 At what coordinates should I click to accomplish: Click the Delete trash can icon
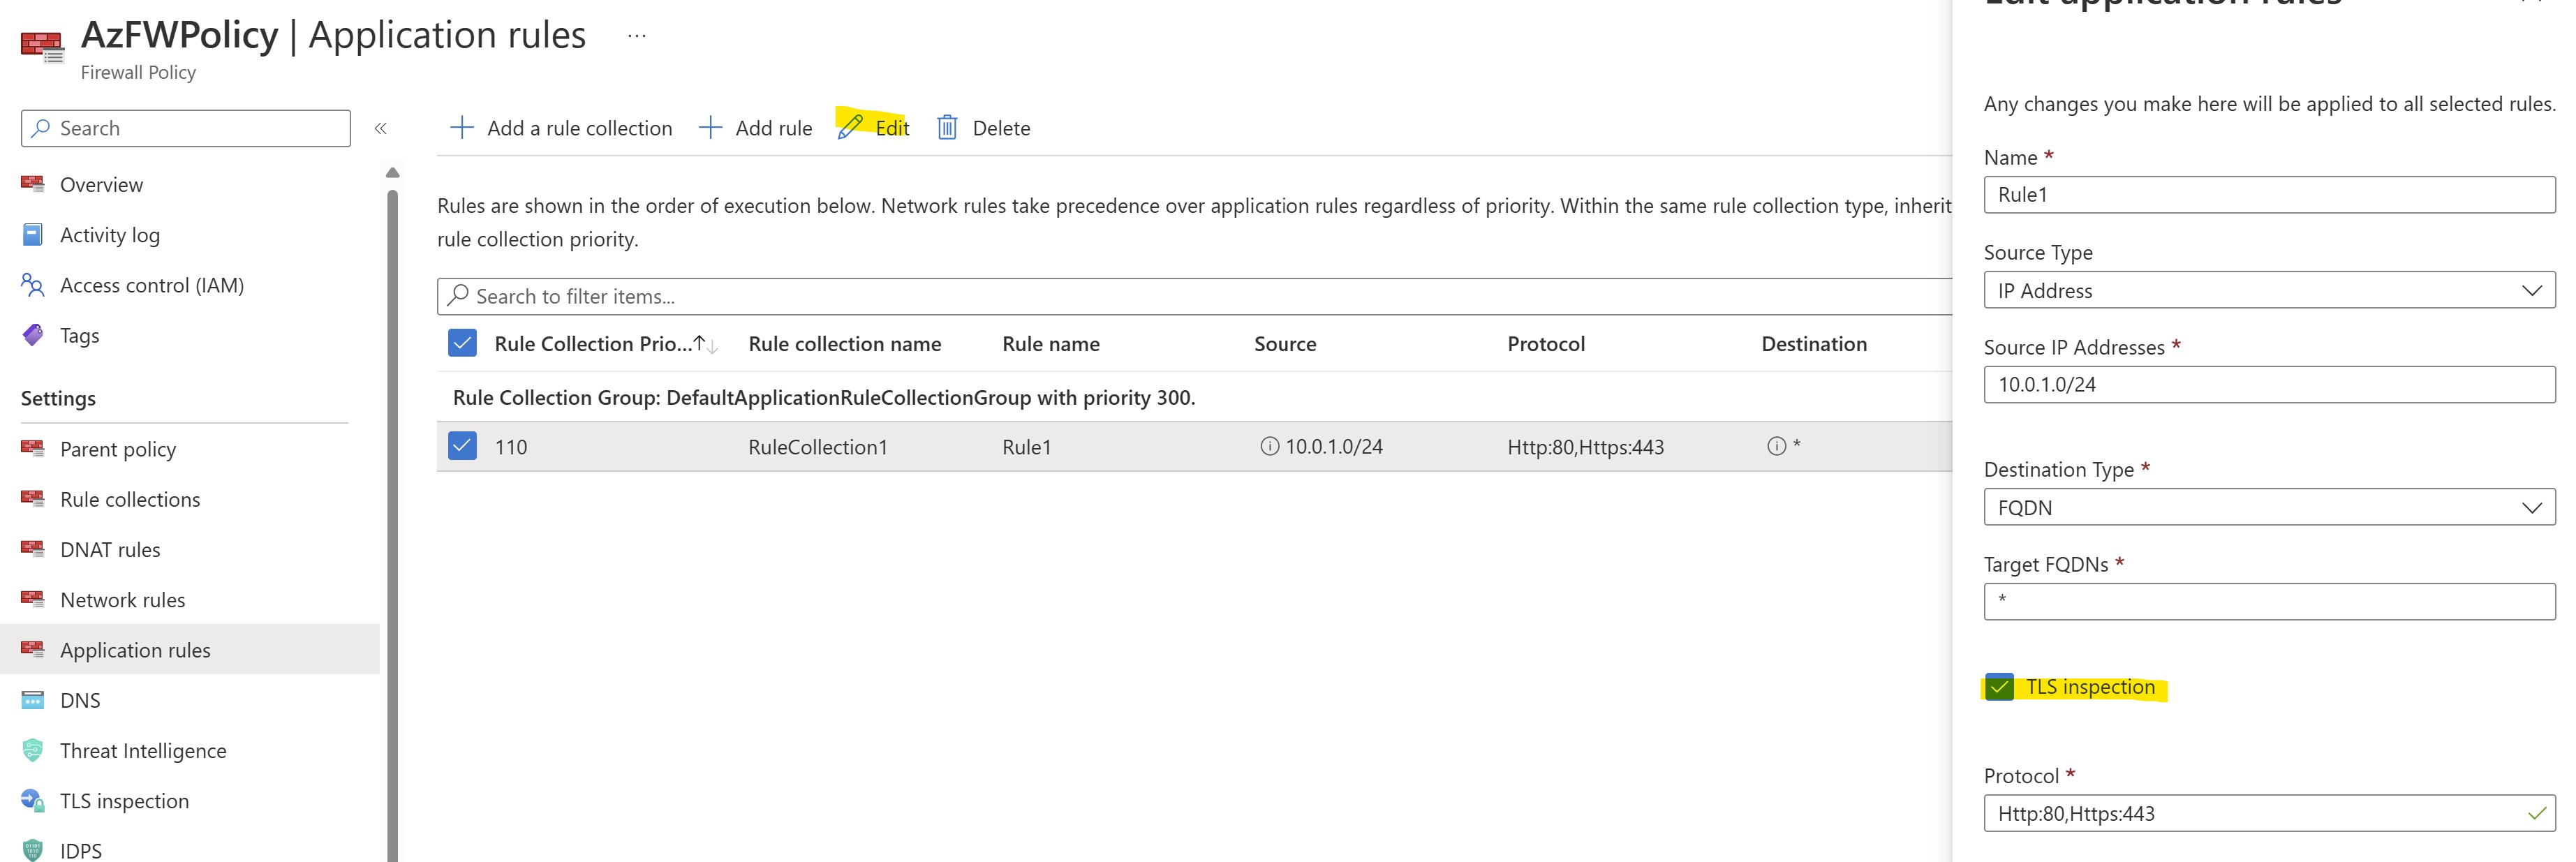[947, 127]
